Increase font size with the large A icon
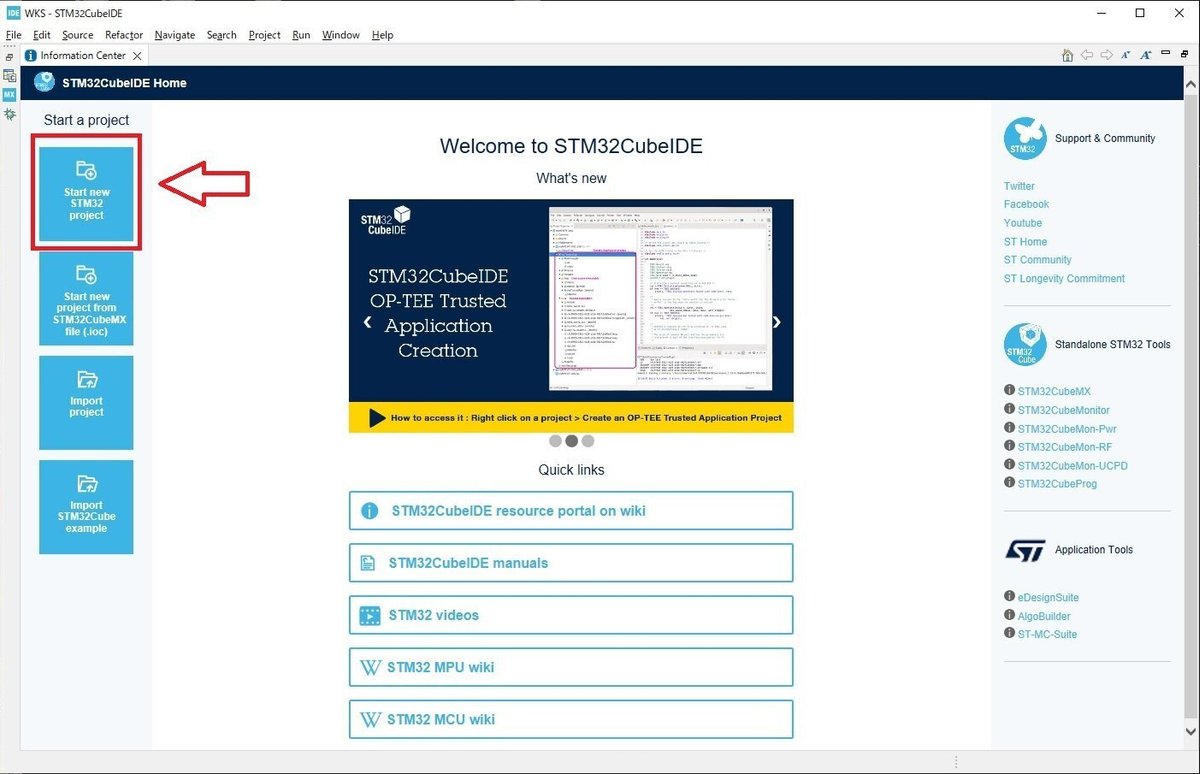Image resolution: width=1200 pixels, height=774 pixels. point(1146,56)
